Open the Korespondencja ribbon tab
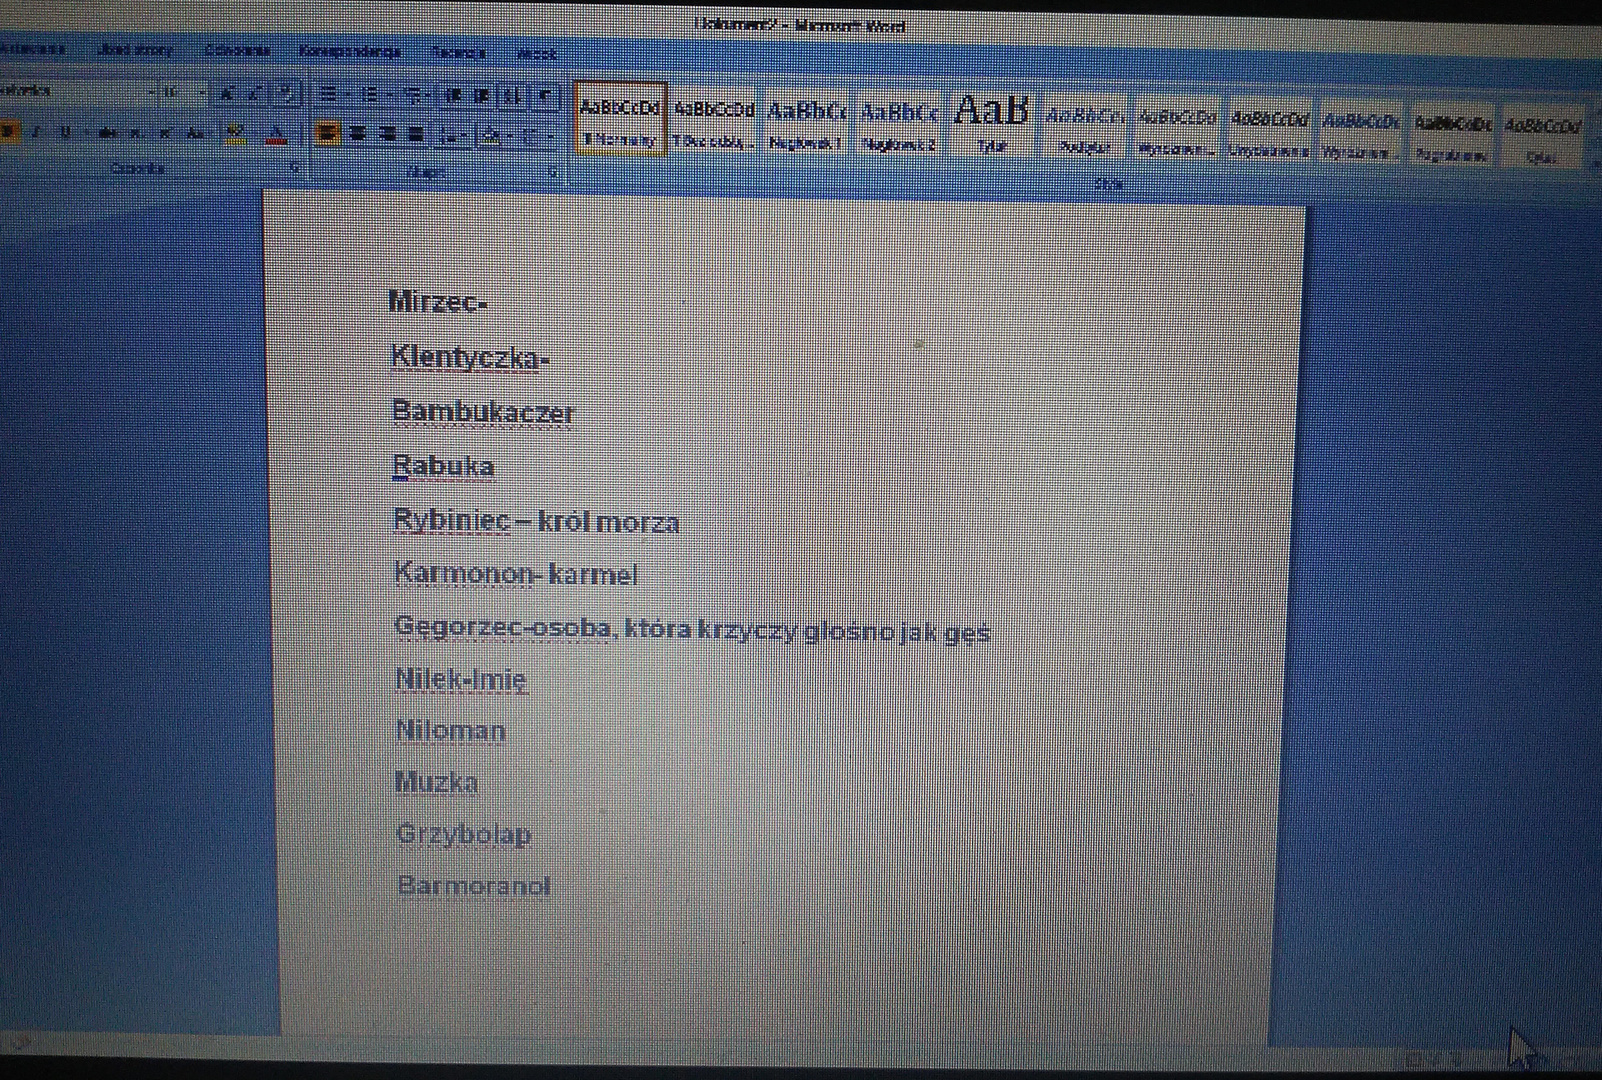 pyautogui.click(x=349, y=50)
